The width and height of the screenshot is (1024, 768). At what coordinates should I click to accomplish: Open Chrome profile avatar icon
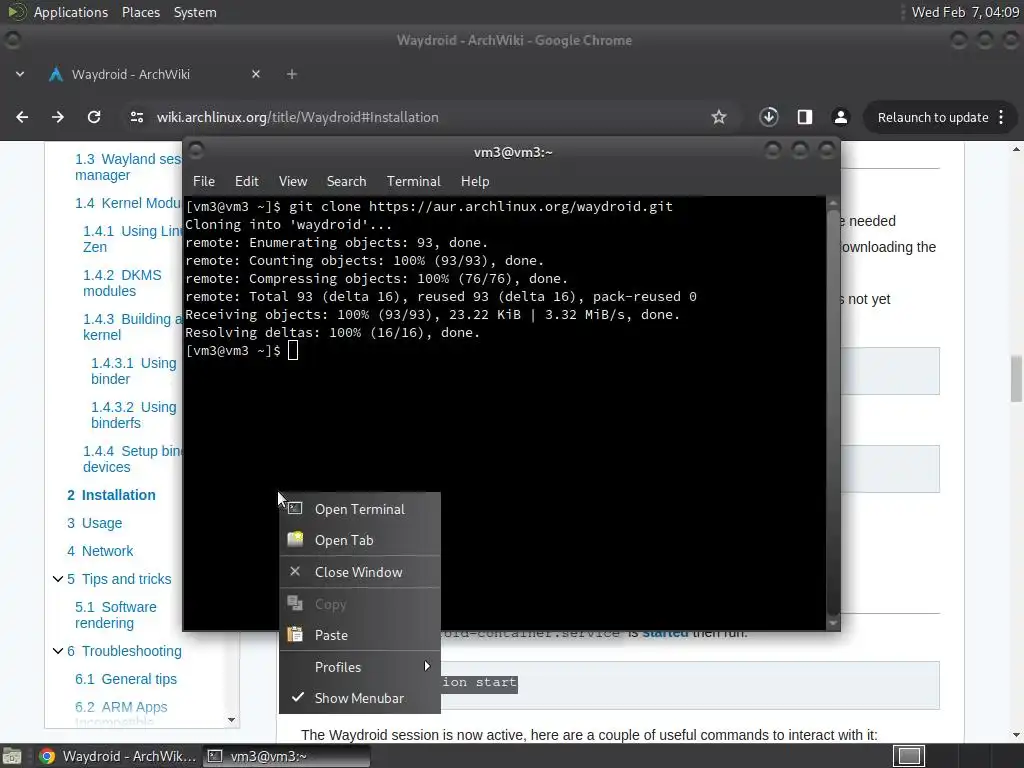pyautogui.click(x=840, y=117)
